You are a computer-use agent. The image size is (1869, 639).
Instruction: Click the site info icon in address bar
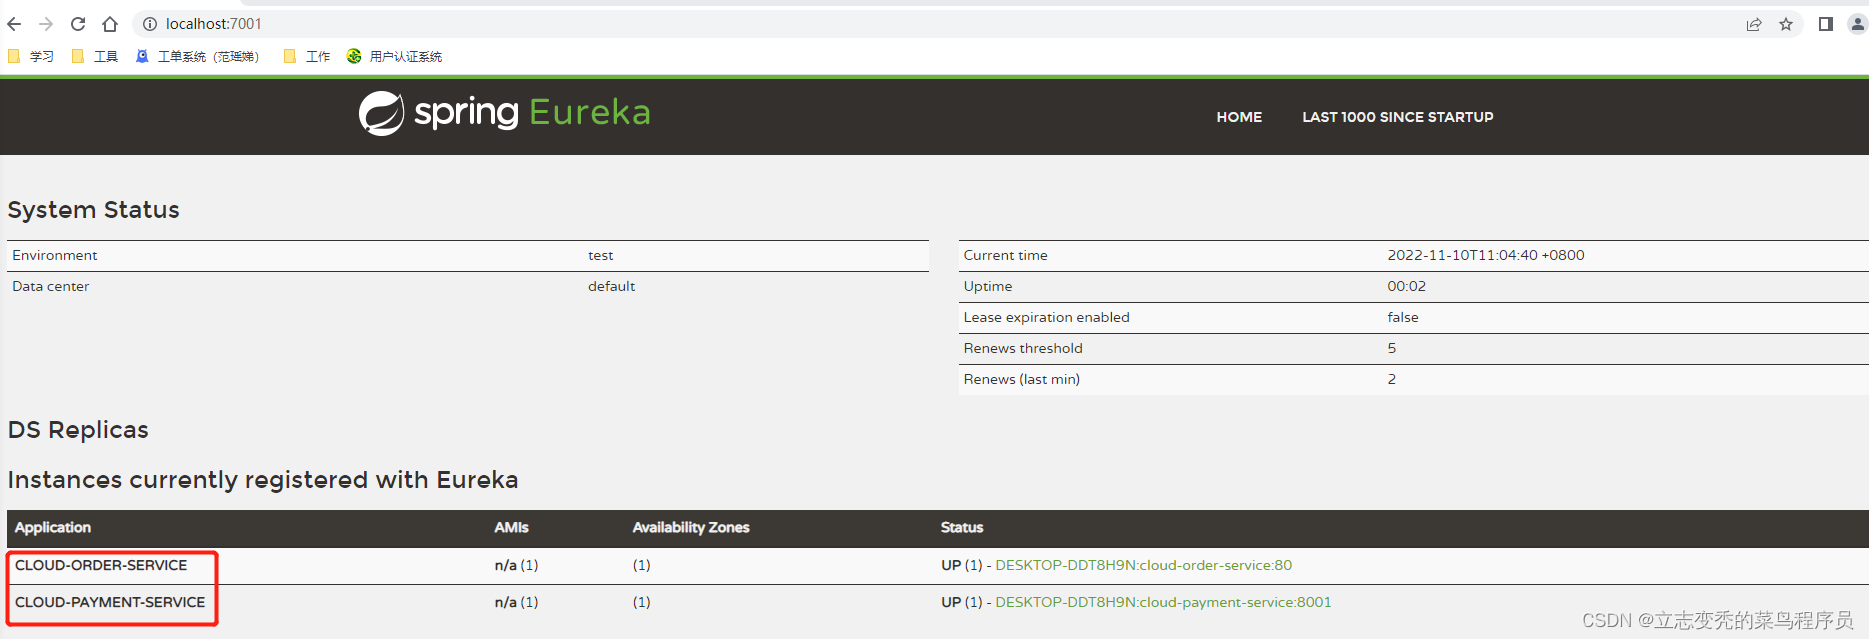[x=150, y=24]
